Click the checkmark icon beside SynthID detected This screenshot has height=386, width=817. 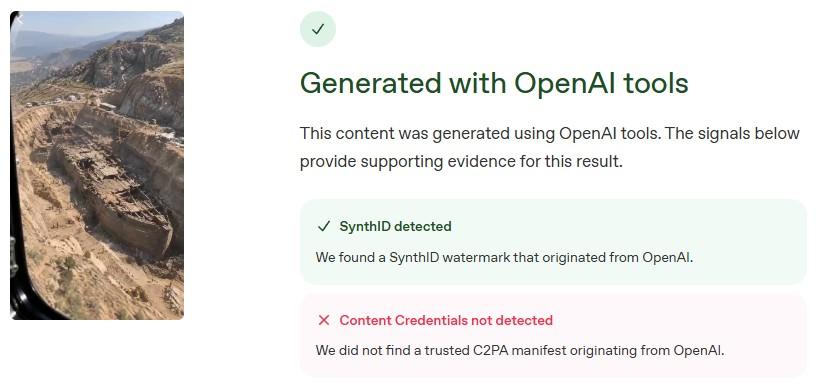(x=324, y=226)
